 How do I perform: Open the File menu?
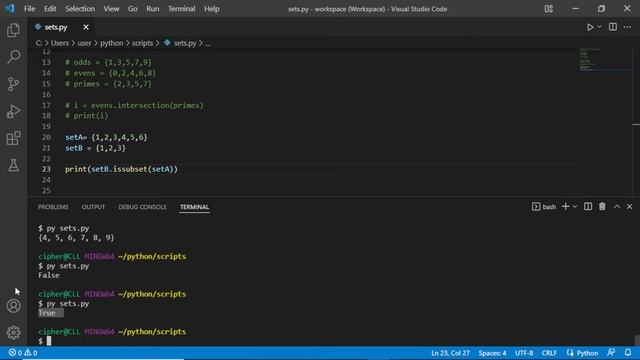[29, 9]
